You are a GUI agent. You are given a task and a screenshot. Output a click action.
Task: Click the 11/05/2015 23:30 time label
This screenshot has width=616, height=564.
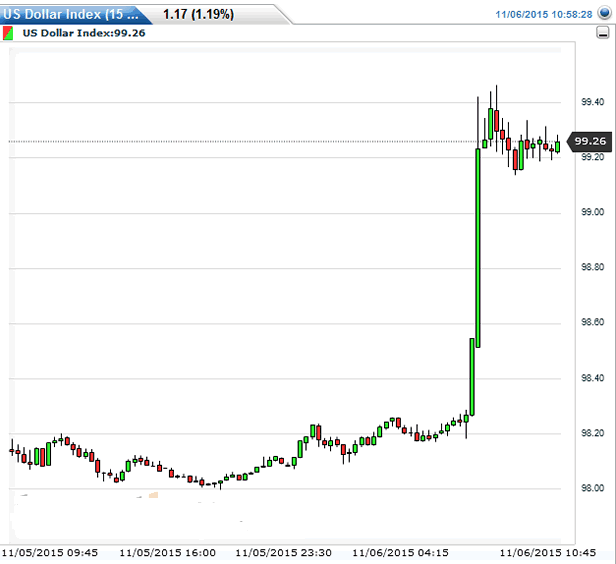click(283, 553)
